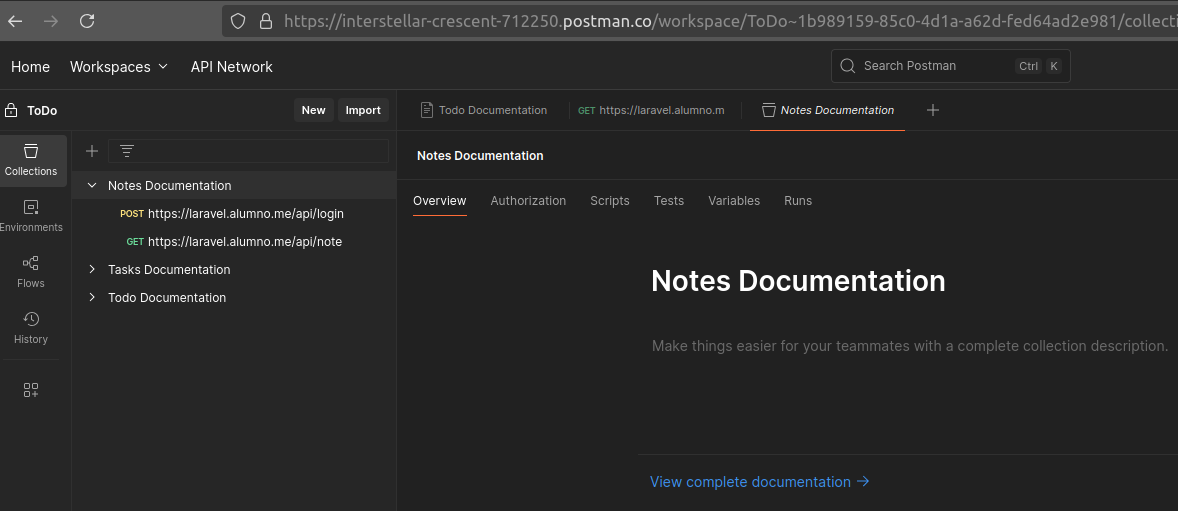The image size is (1178, 511).
Task: Open the Environments sidebar section
Action: 31,216
